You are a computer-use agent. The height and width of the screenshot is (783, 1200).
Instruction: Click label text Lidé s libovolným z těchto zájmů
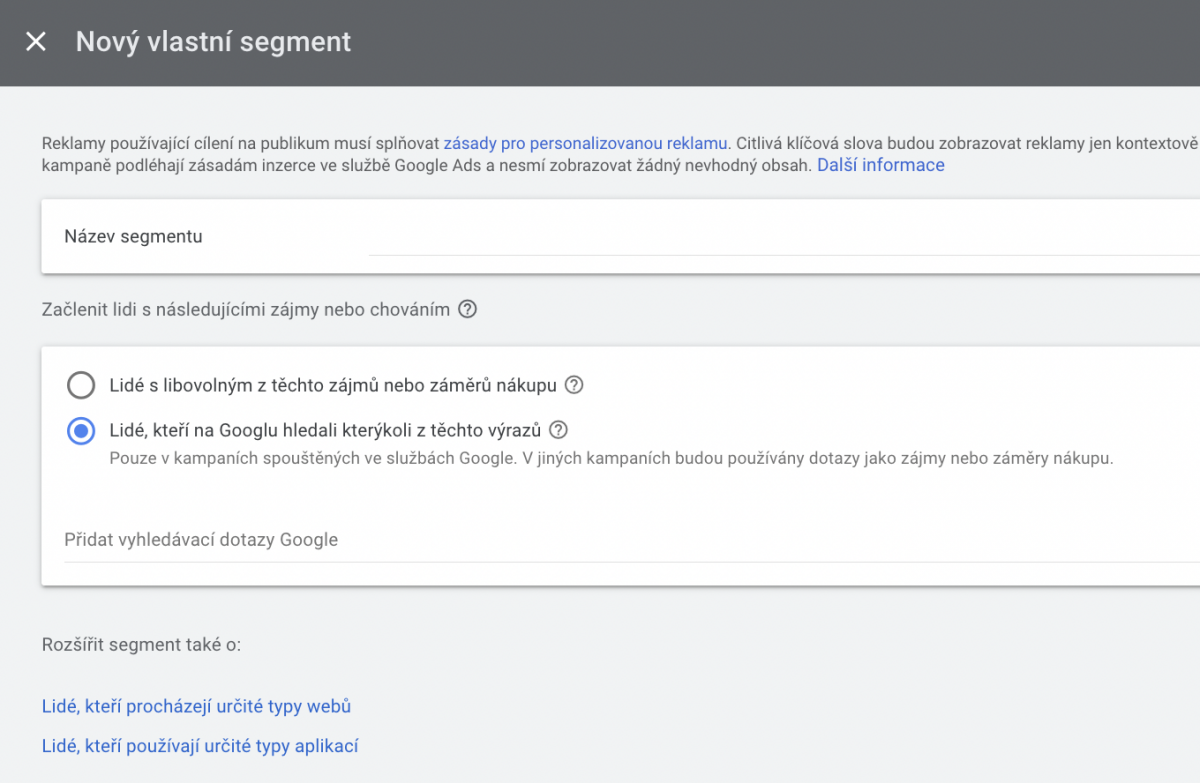point(334,385)
